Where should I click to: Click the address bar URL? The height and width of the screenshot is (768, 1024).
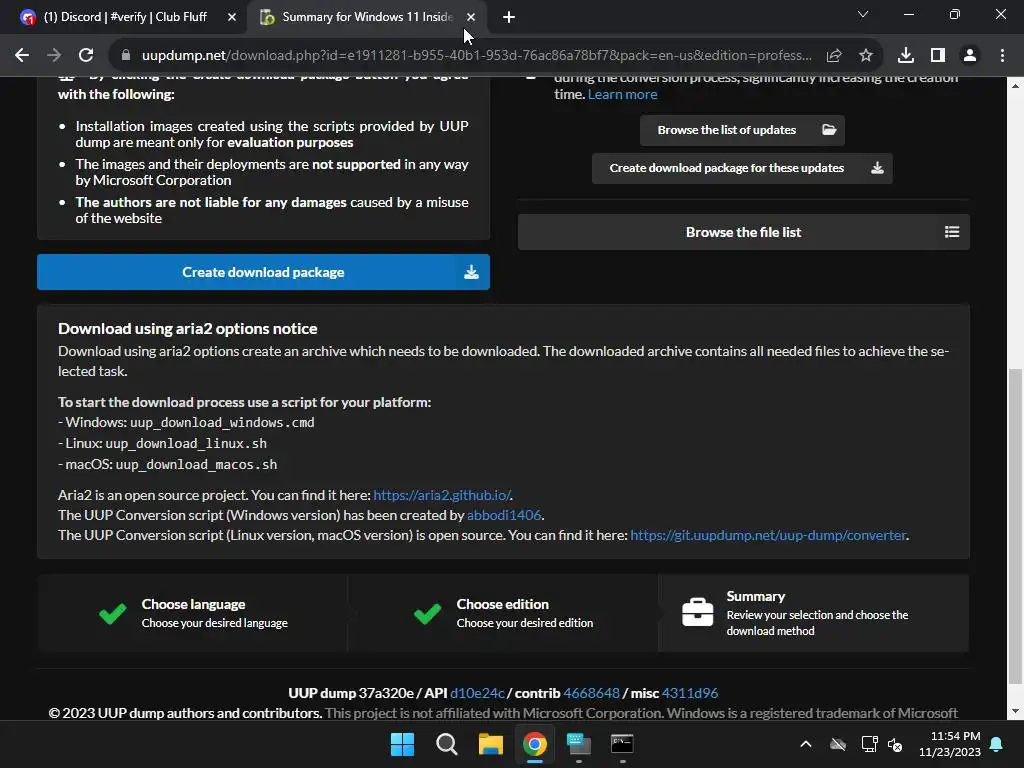point(477,56)
